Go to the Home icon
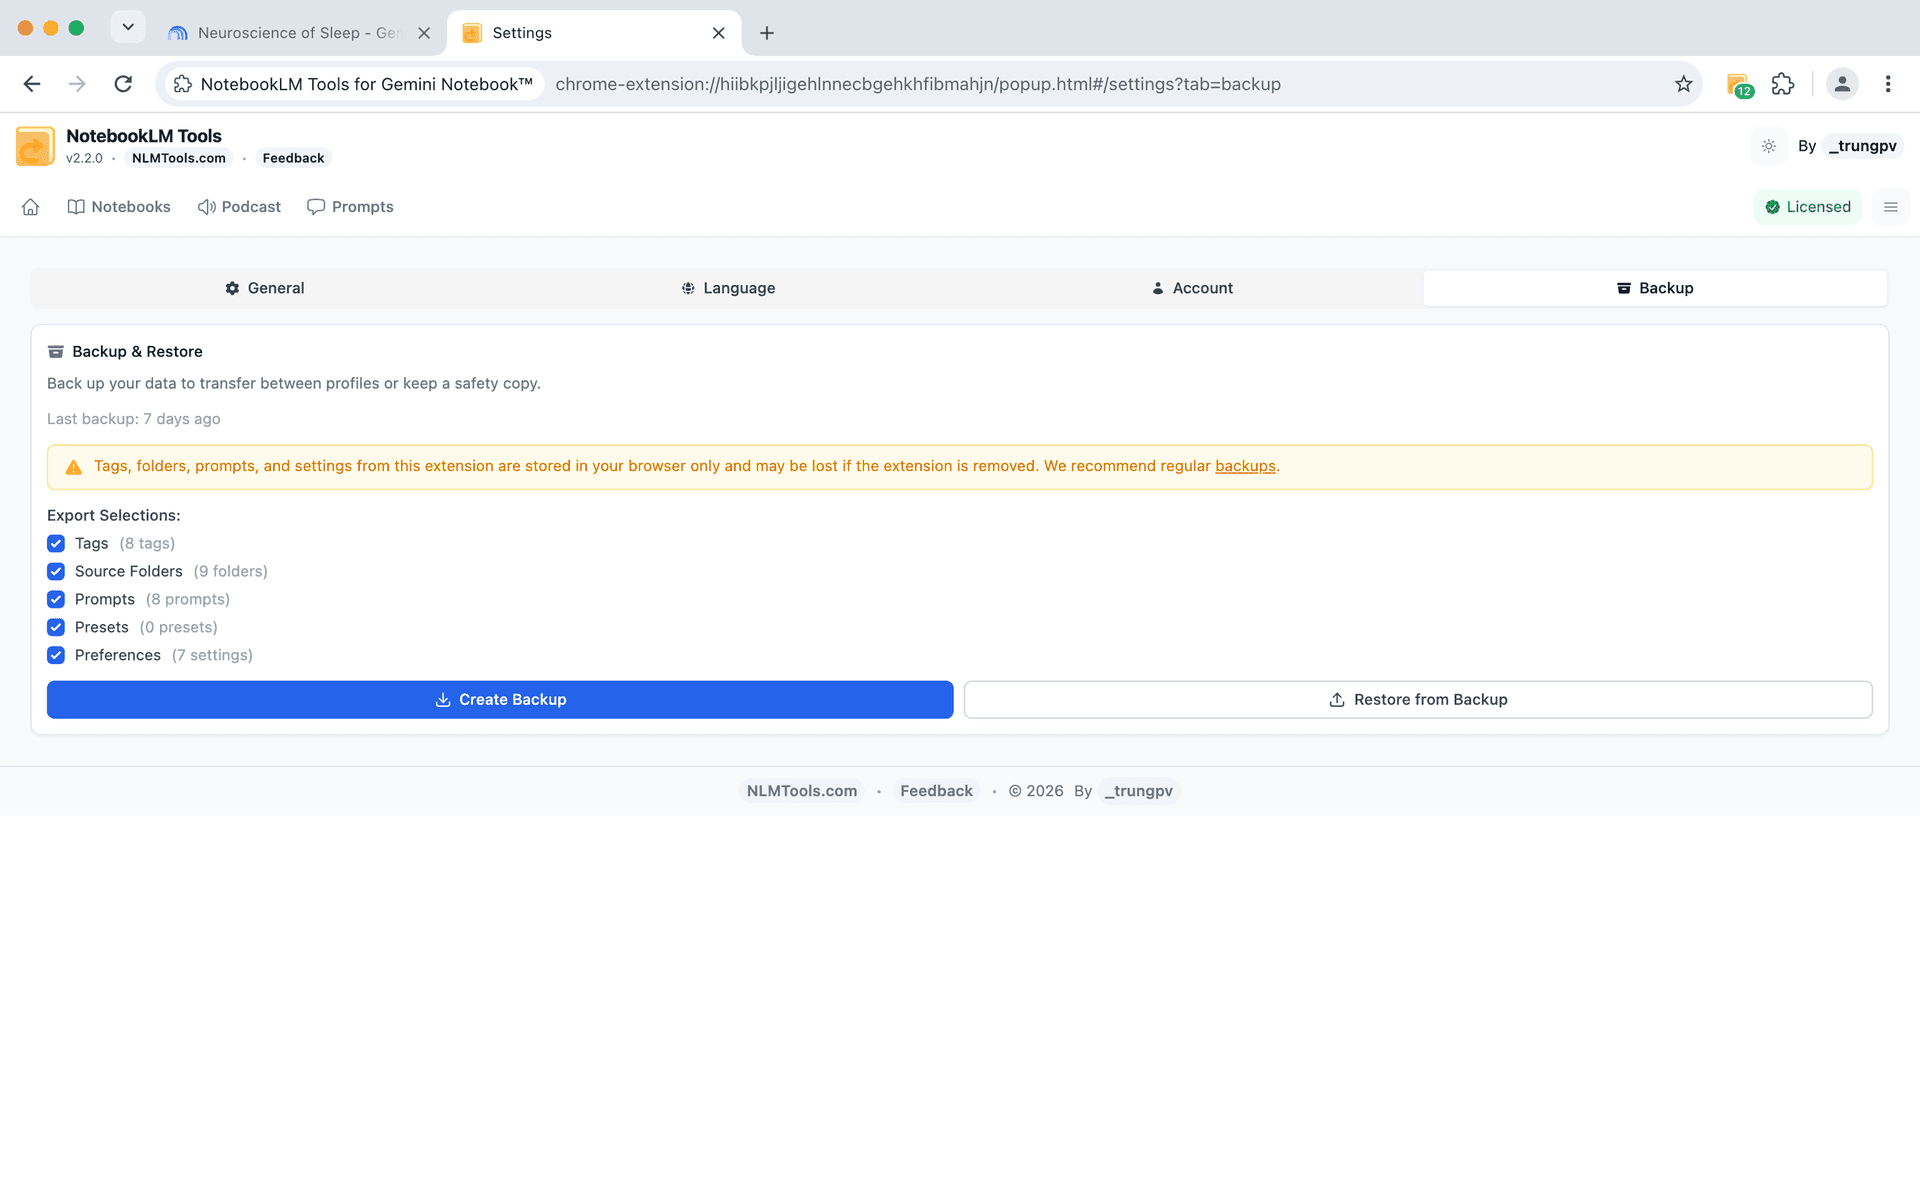This screenshot has width=1920, height=1200. pos(31,207)
